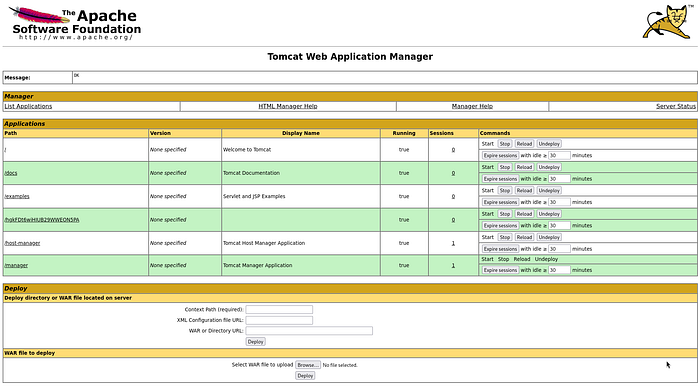The height and width of the screenshot is (386, 700).
Task: Click the Context Path (required) field
Action: click(x=279, y=309)
